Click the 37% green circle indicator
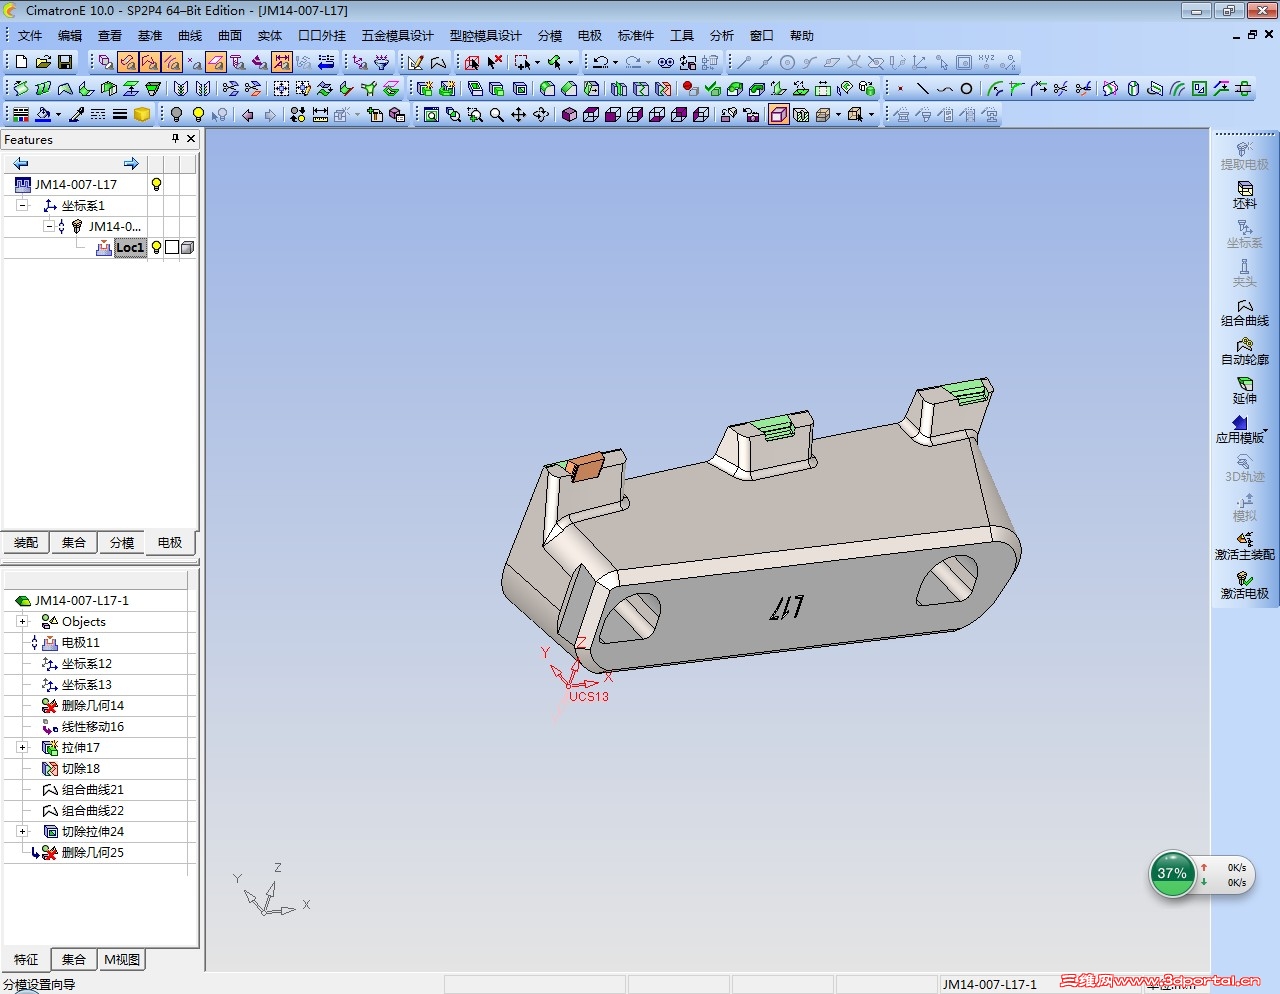 1172,873
